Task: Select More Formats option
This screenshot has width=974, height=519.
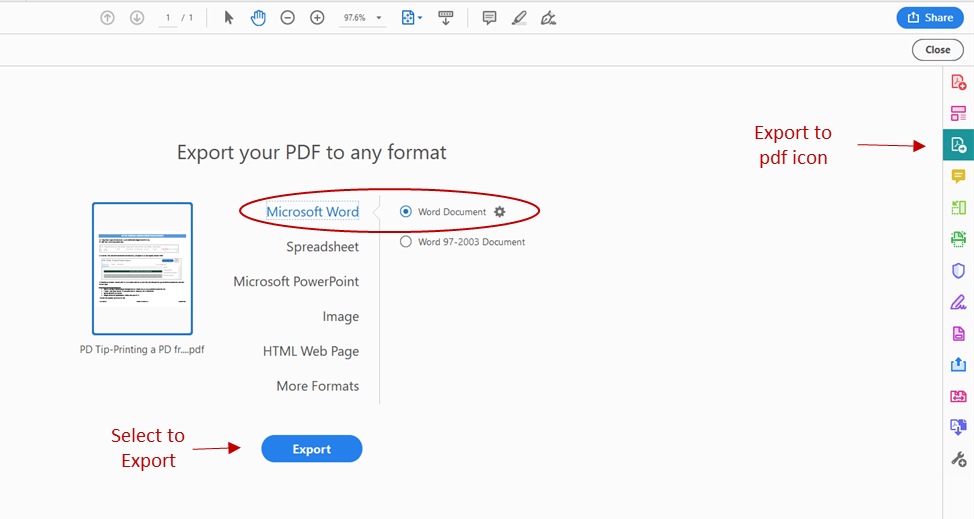Action: 317,386
